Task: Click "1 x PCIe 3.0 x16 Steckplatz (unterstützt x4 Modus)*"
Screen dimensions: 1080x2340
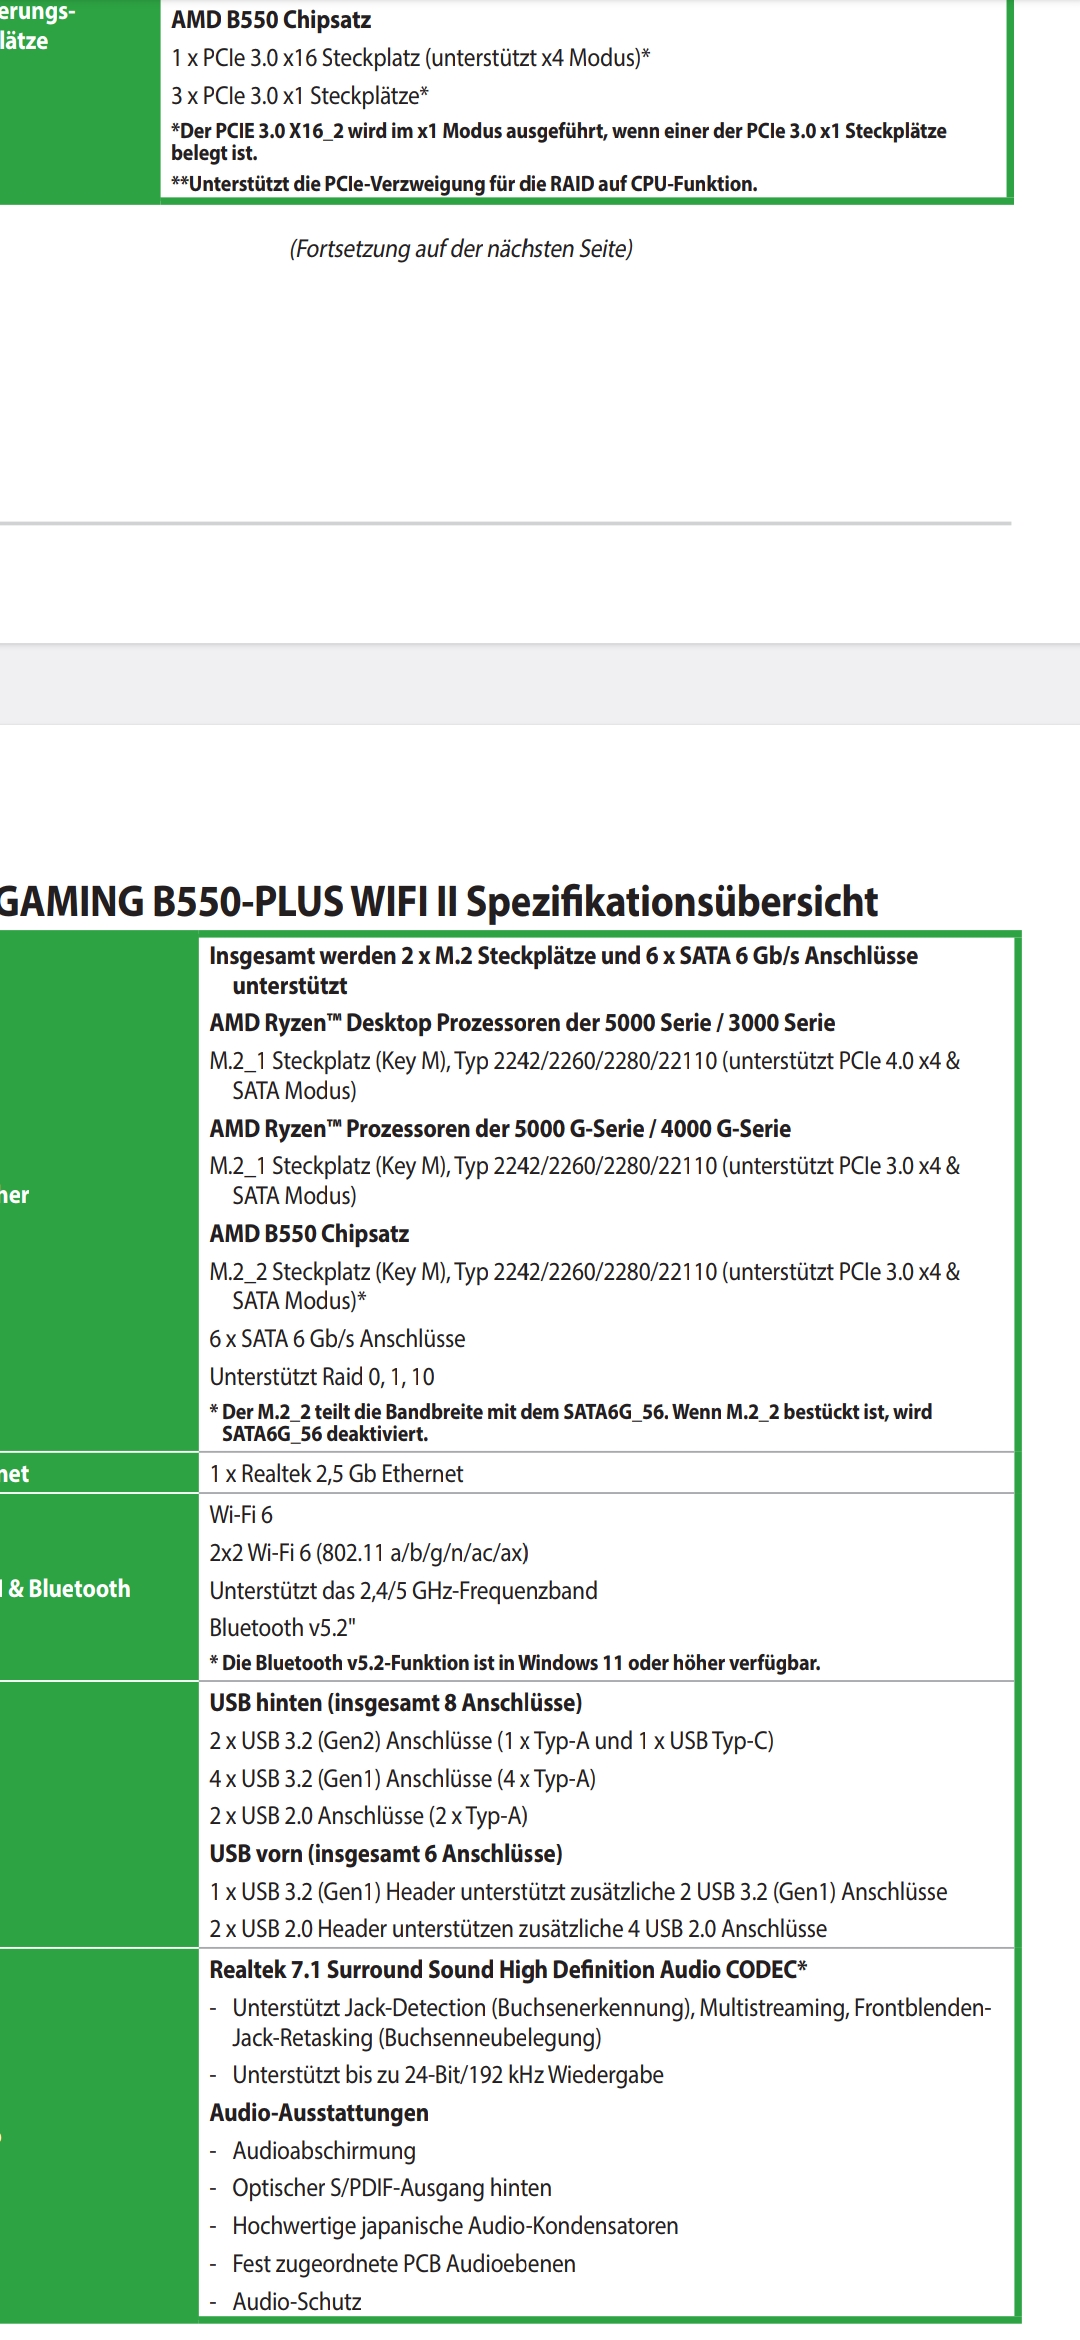Action: point(410,58)
